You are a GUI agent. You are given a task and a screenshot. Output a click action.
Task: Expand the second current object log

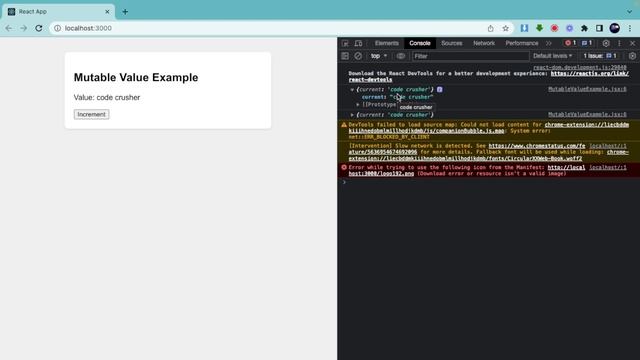click(352, 115)
